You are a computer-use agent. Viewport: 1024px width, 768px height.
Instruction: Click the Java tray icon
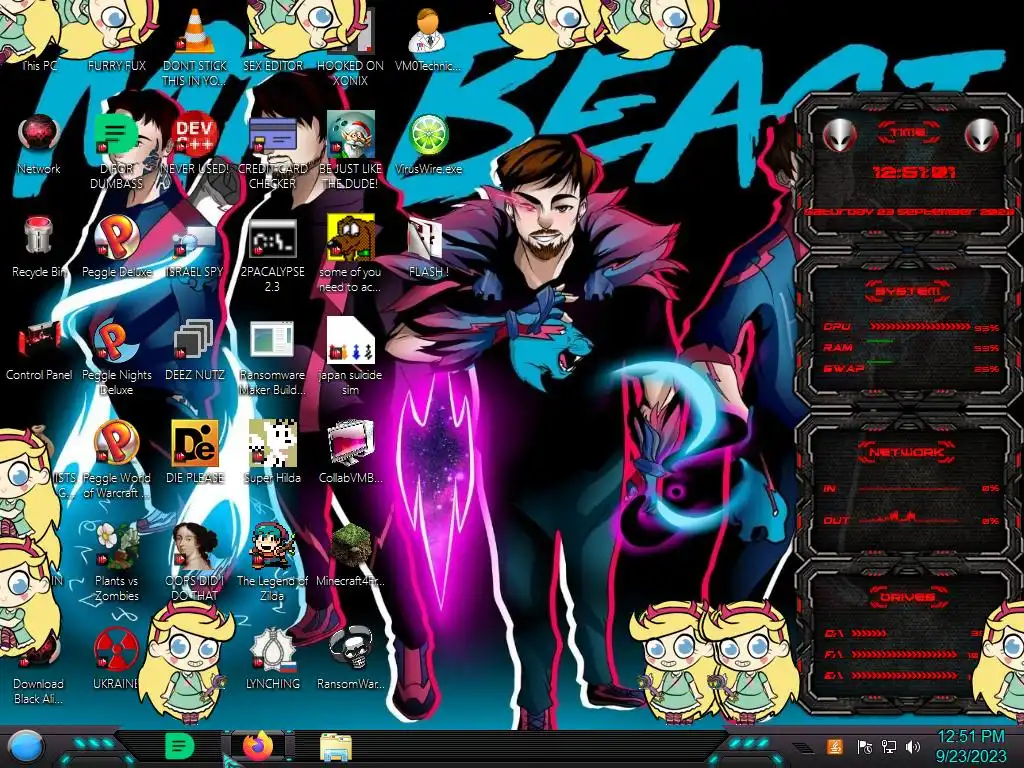834,746
